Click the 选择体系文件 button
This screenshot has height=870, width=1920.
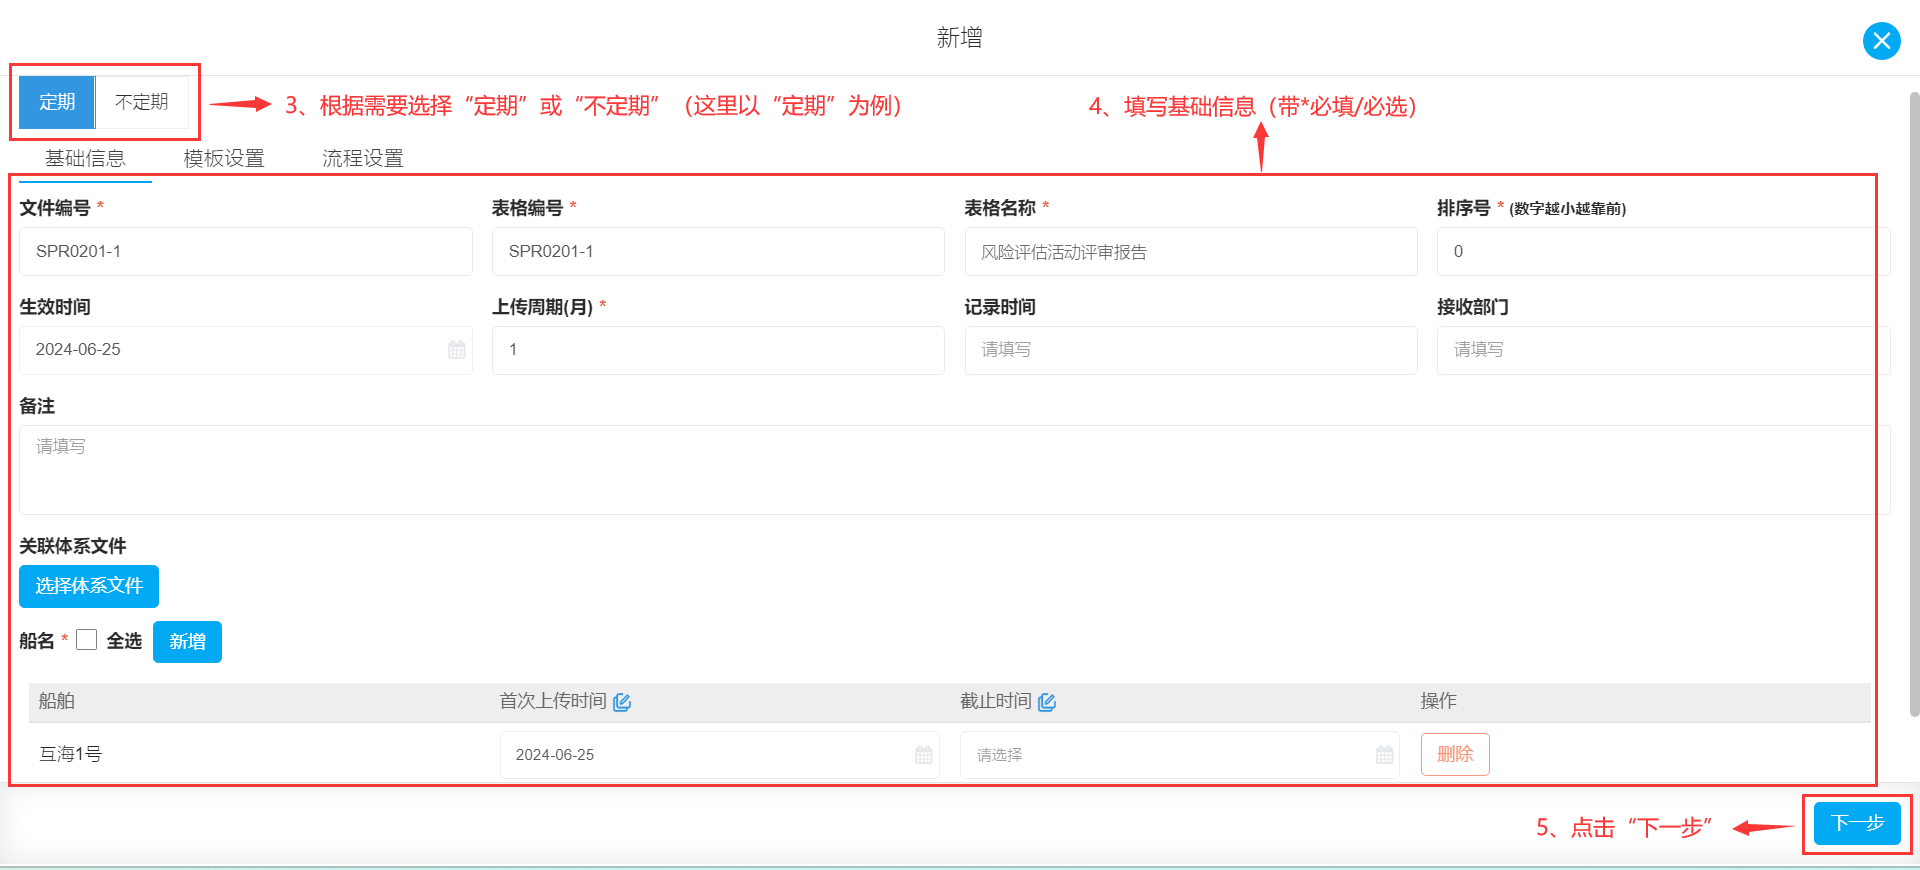click(89, 586)
